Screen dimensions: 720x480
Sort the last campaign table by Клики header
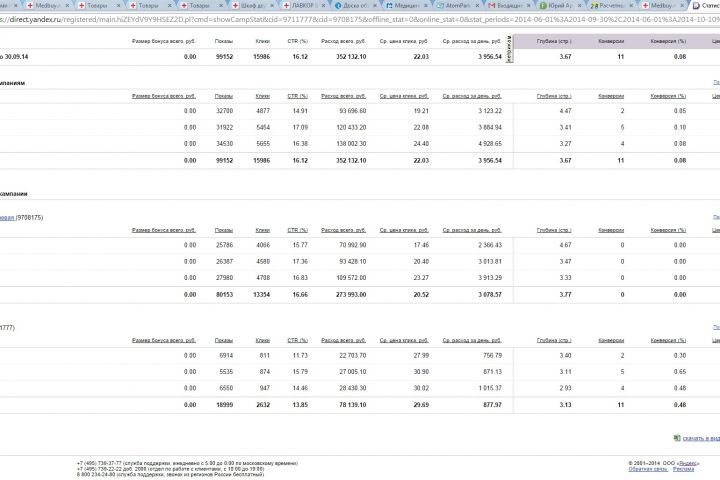pyautogui.click(x=263, y=340)
